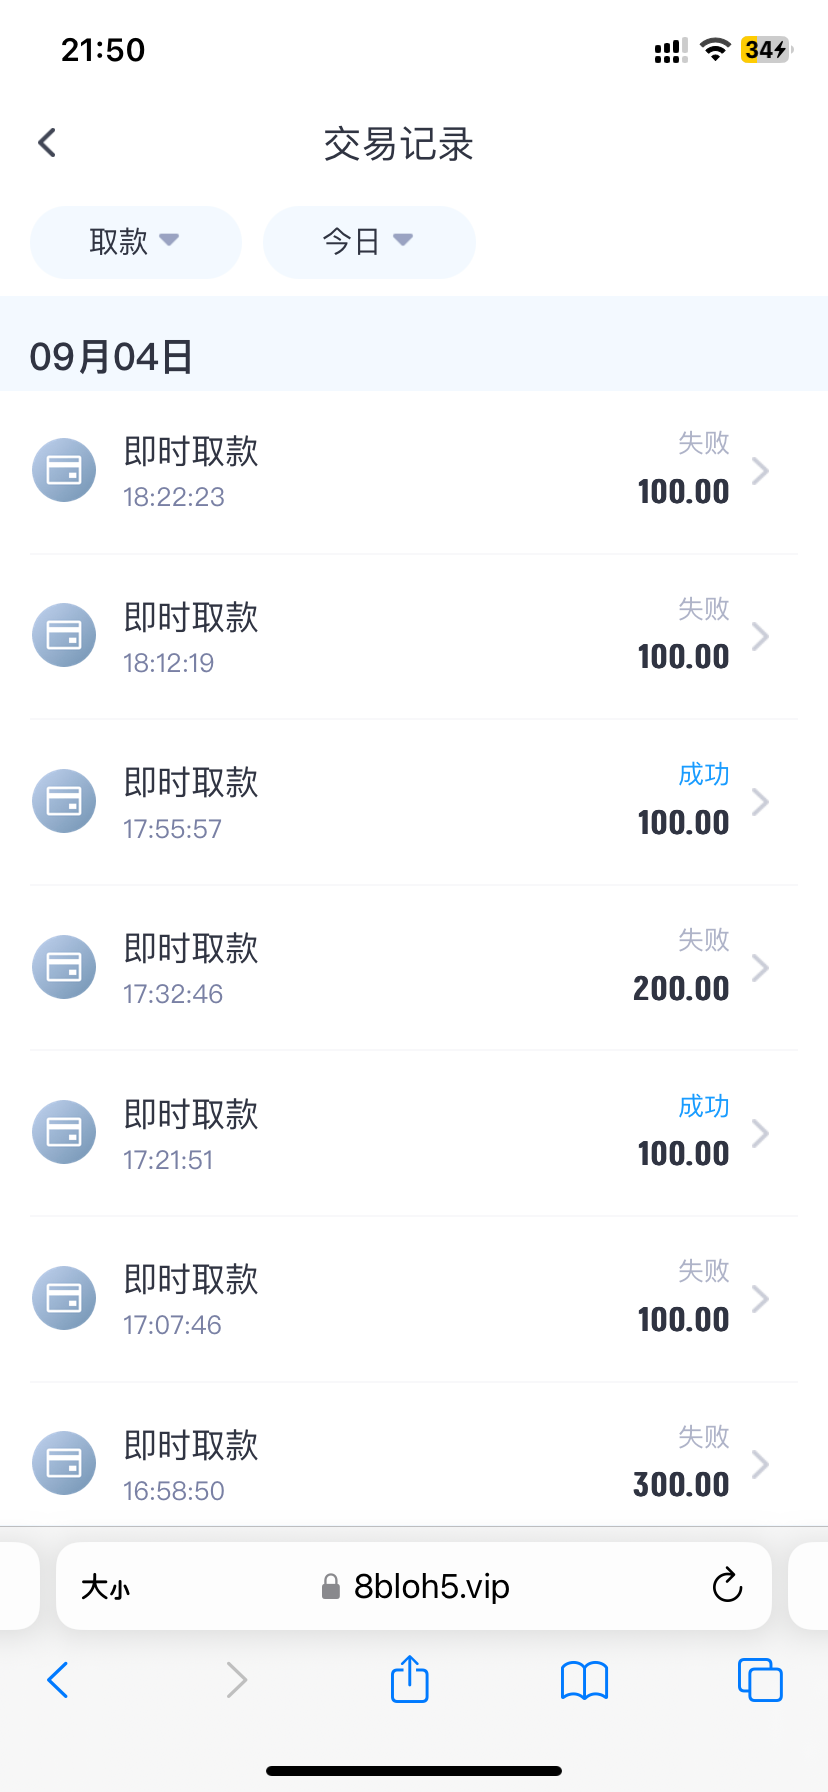Open the 大小 page text size menu

coord(105,1587)
